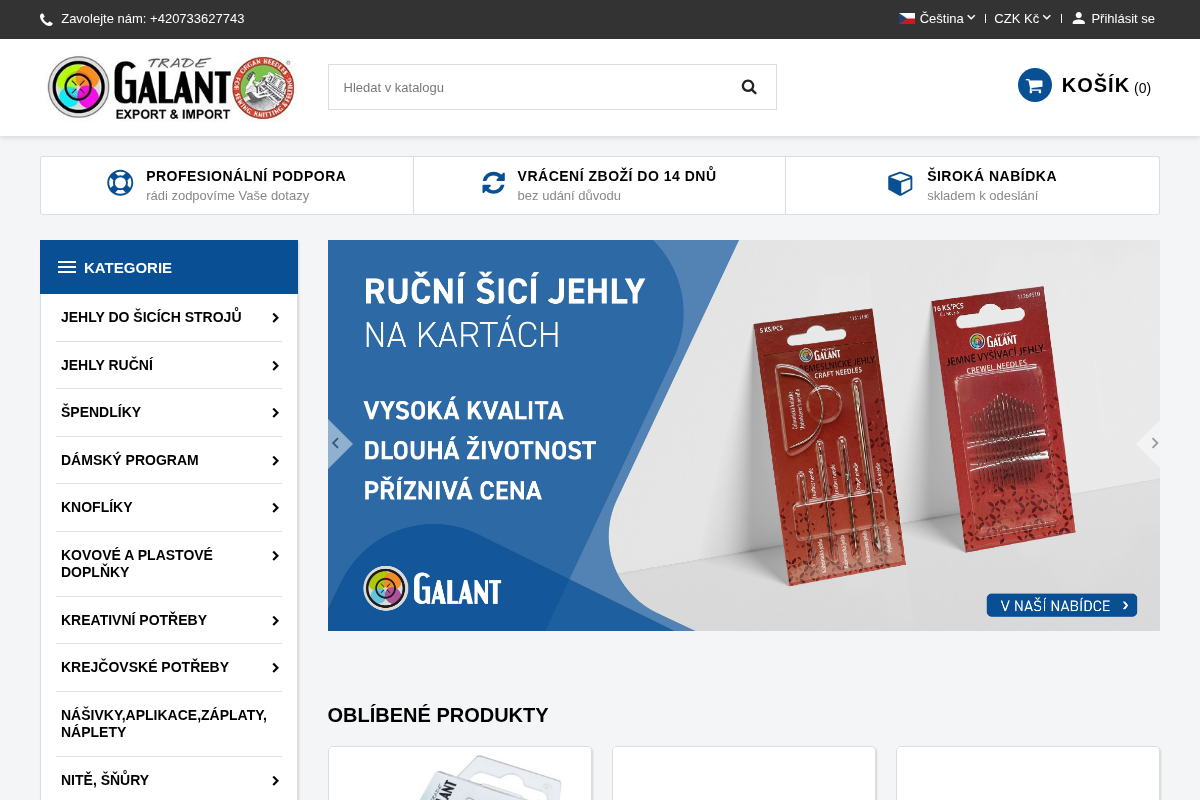
Task: Click the refresh arrows return icon
Action: point(493,183)
